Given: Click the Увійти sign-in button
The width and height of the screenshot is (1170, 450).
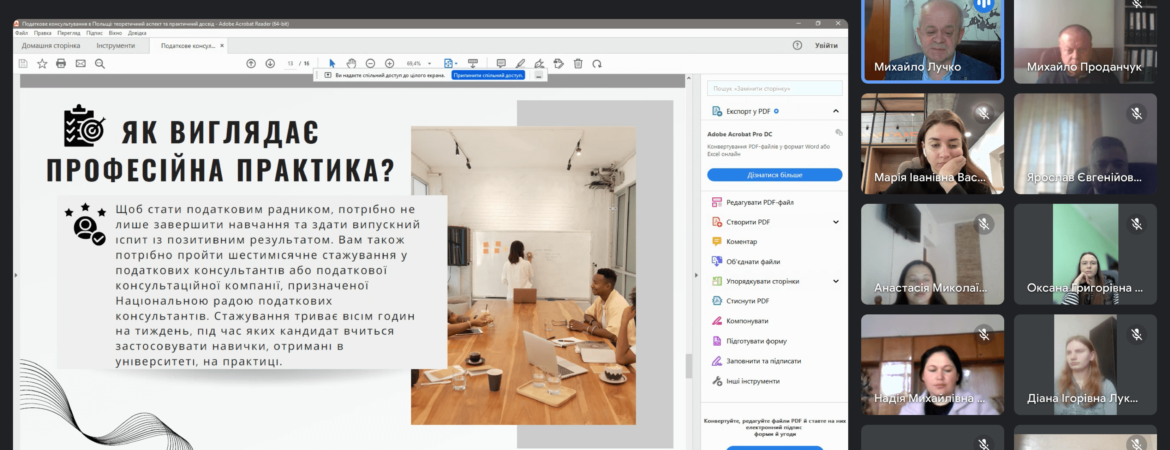Looking at the screenshot, I should pyautogui.click(x=826, y=46).
